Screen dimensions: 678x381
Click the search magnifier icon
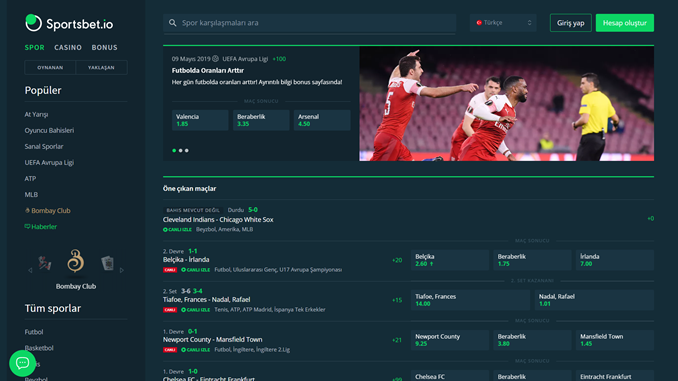point(173,22)
